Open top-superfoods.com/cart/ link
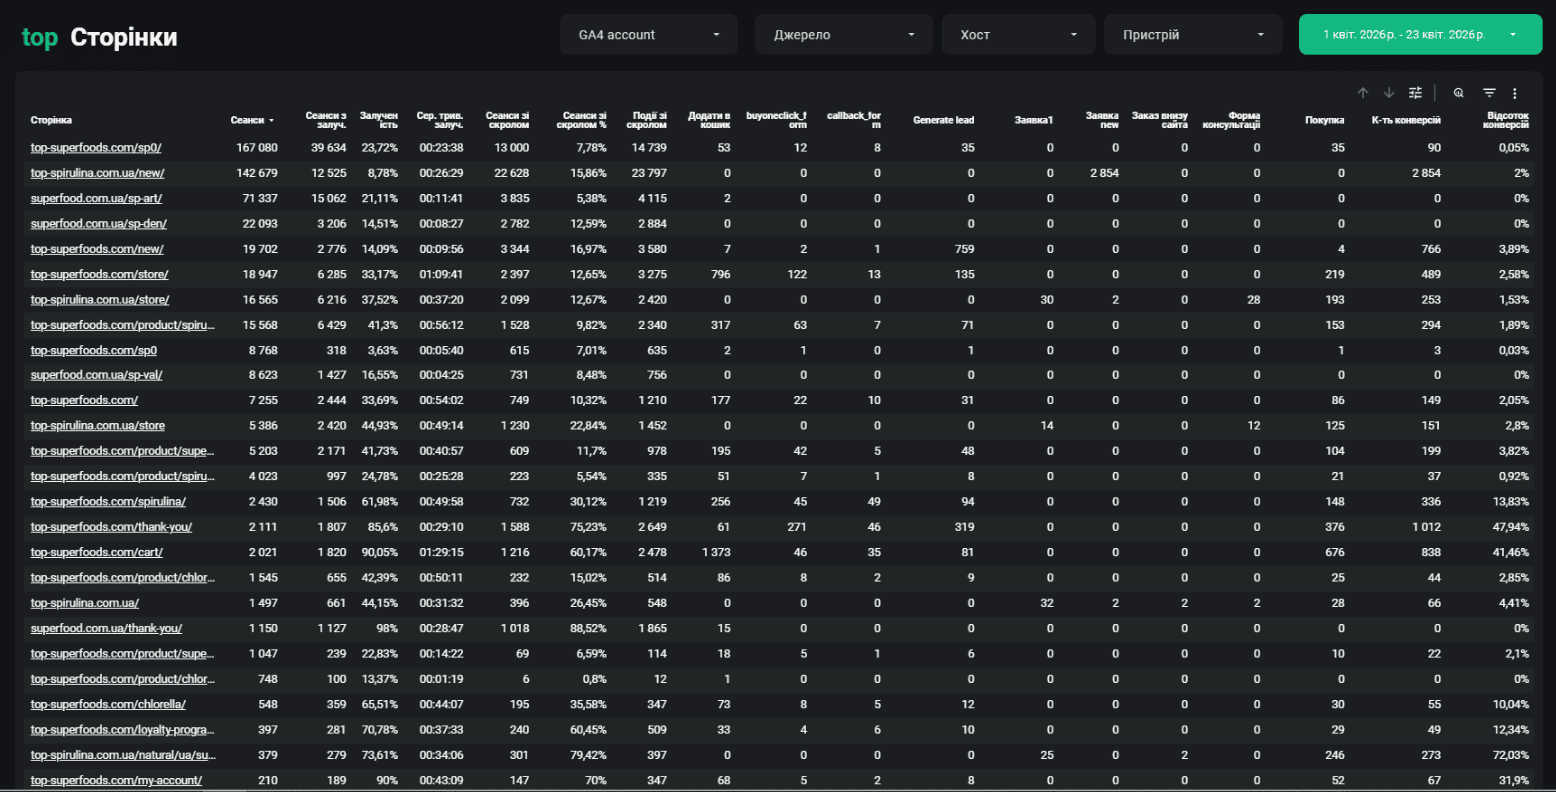The height and width of the screenshot is (792, 1556). (x=97, y=552)
